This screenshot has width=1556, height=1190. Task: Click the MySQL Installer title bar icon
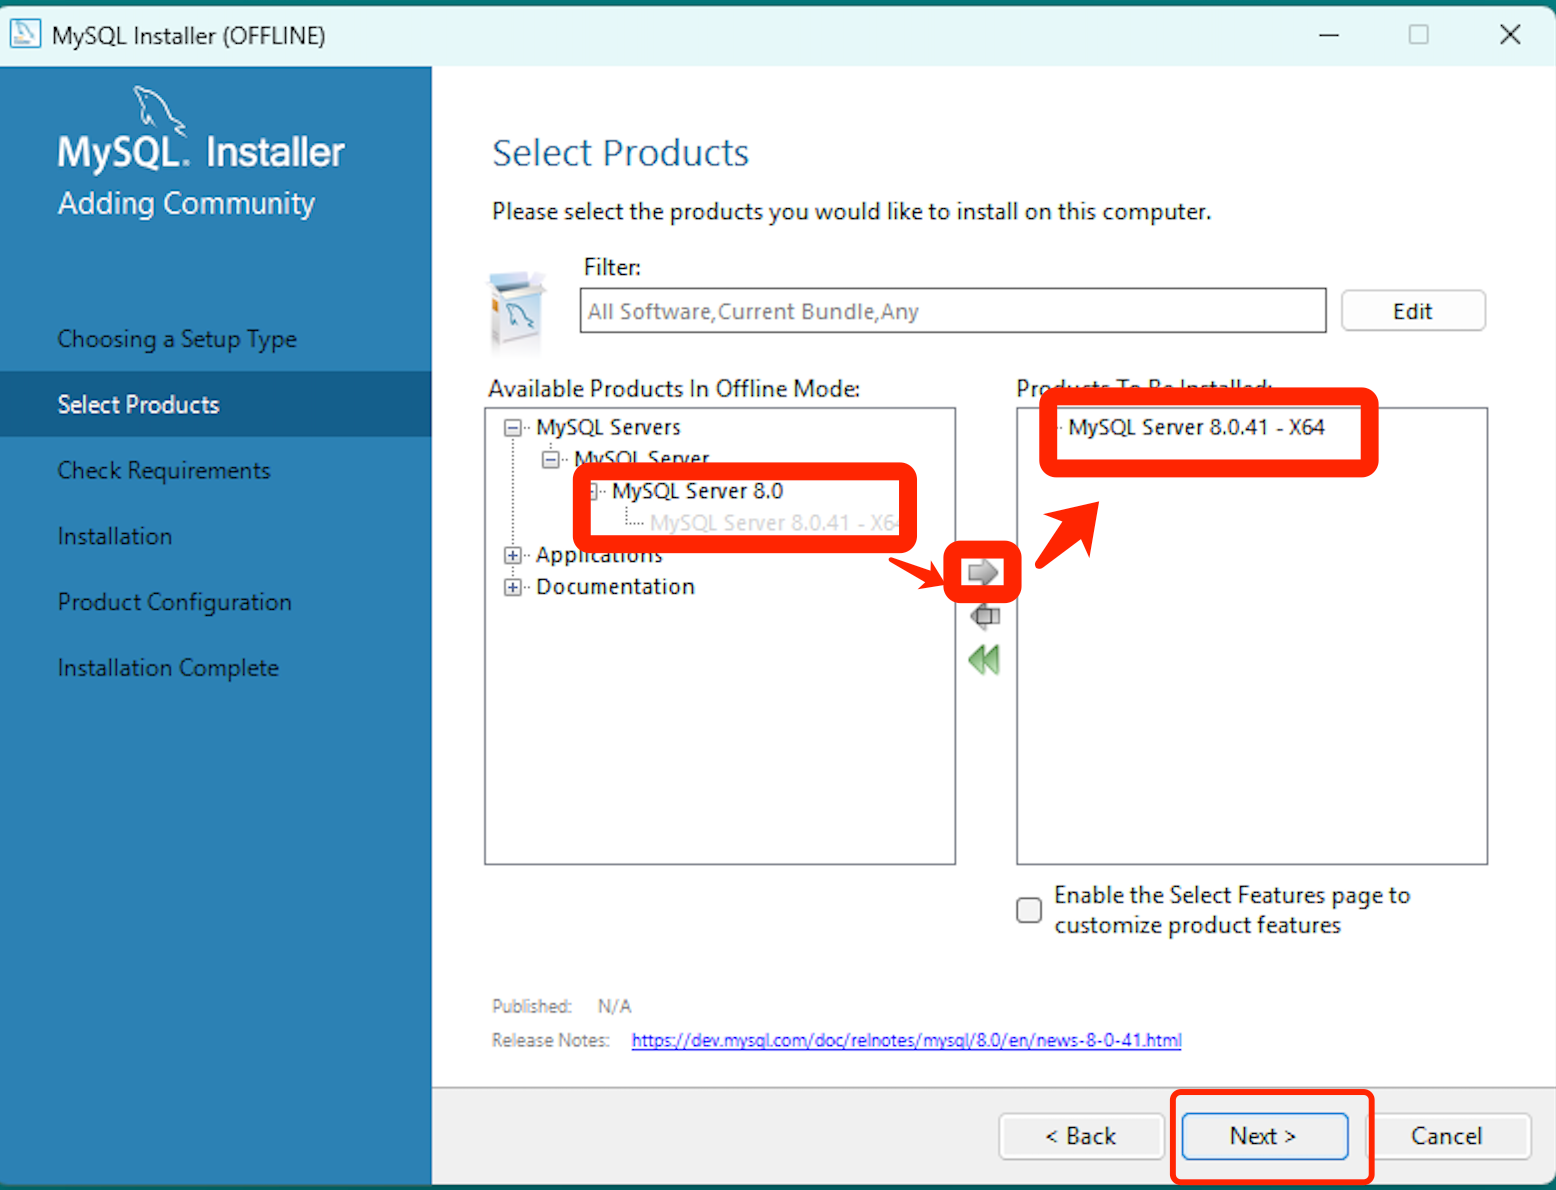click(25, 34)
